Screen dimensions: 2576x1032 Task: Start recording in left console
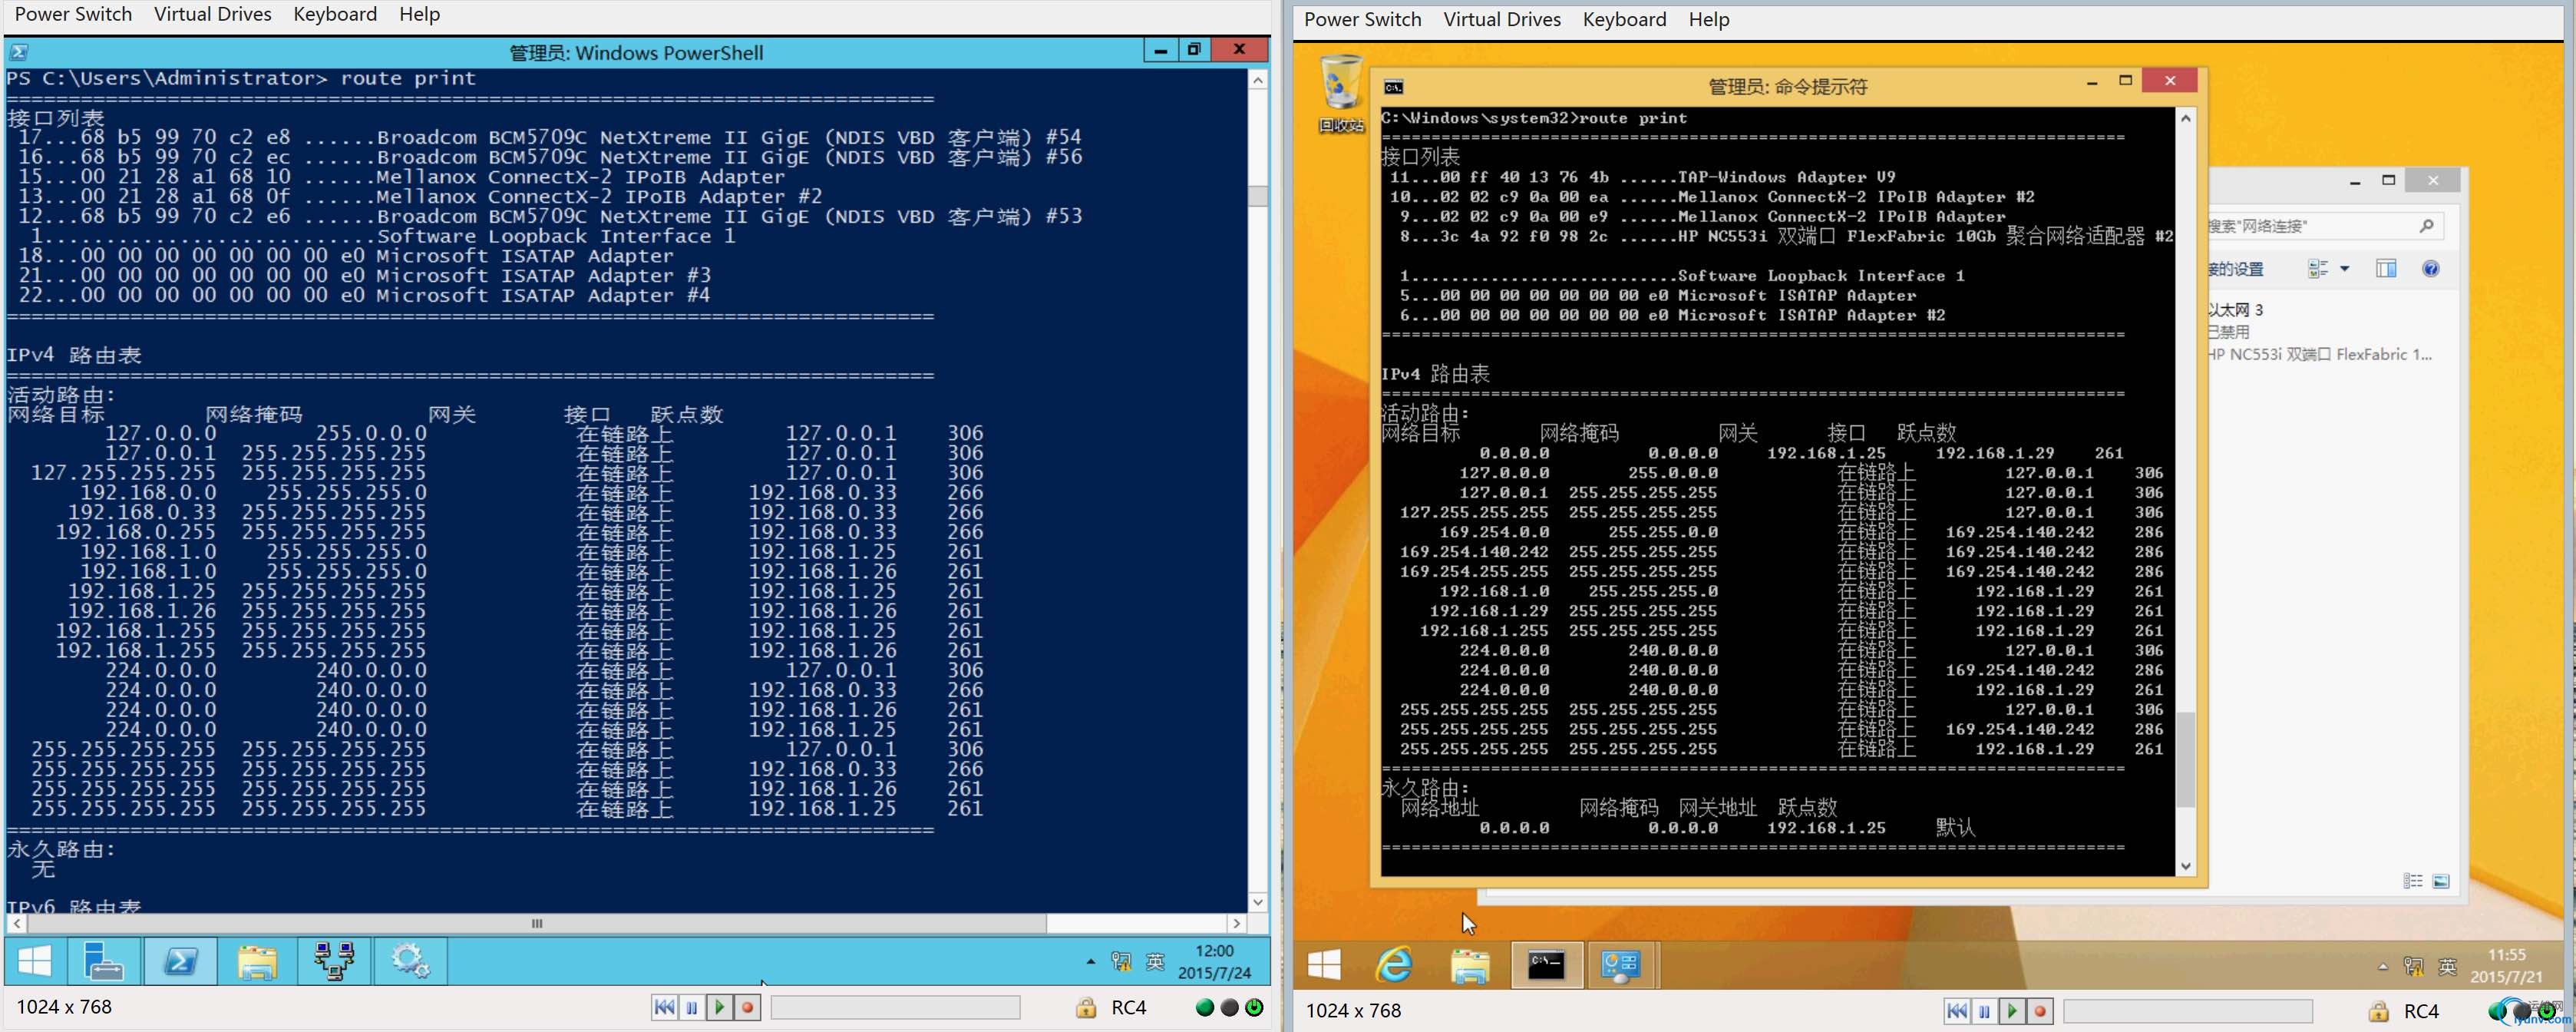(747, 1008)
